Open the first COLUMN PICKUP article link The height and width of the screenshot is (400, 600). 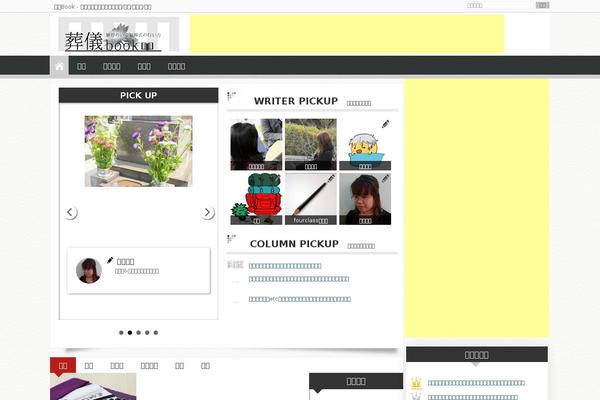285,266
